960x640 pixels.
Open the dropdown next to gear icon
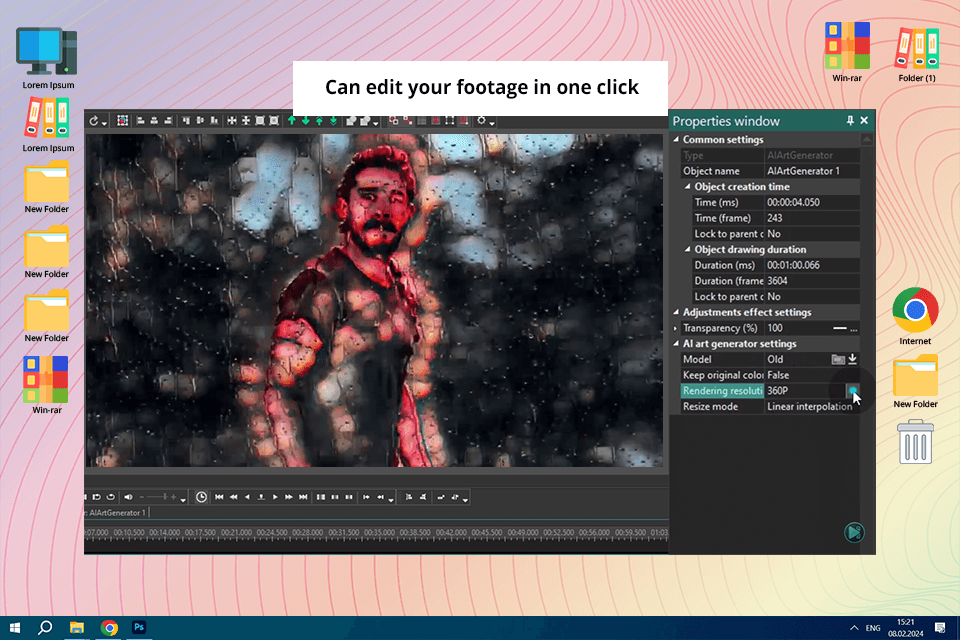click(x=492, y=123)
